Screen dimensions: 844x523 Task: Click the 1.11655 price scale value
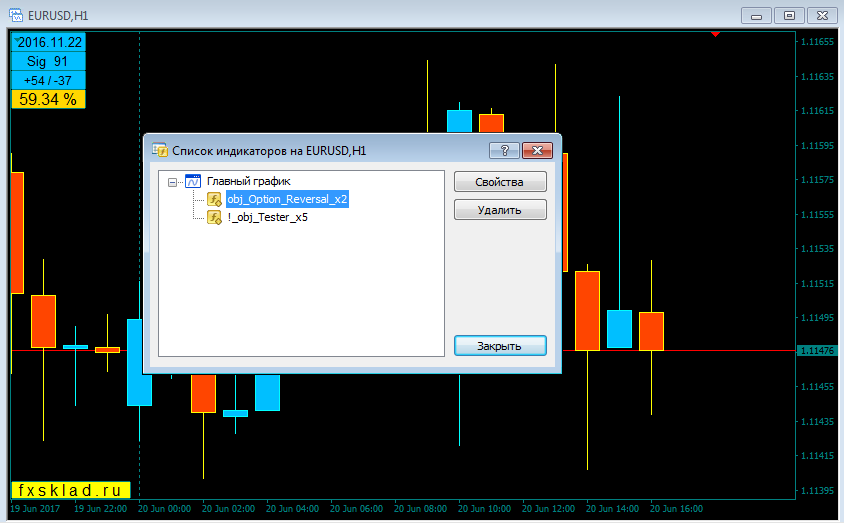(817, 42)
